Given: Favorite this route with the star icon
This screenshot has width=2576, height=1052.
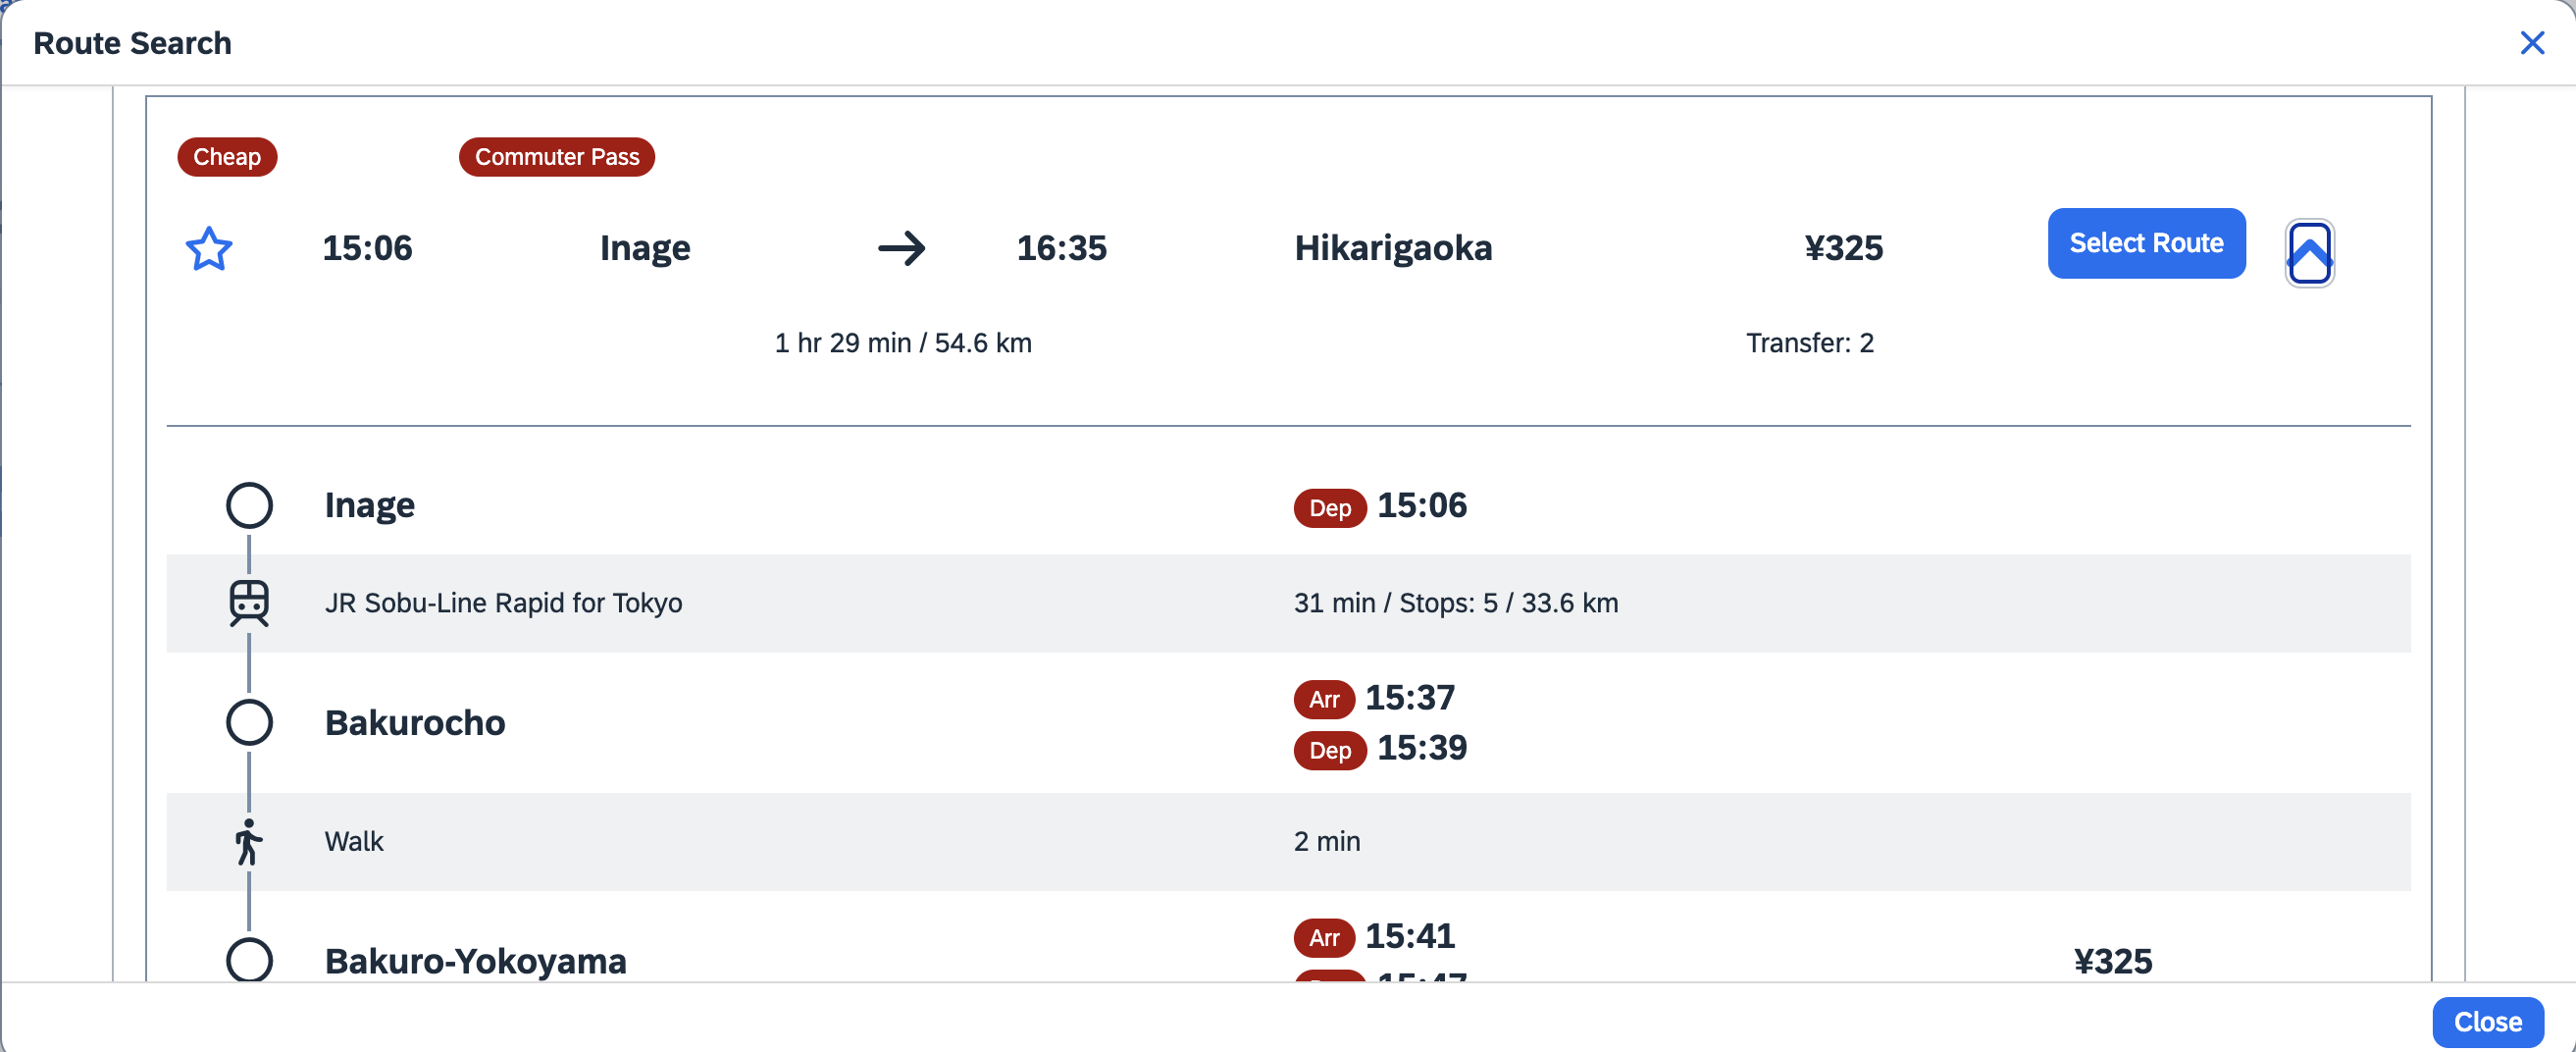Looking at the screenshot, I should 209,248.
